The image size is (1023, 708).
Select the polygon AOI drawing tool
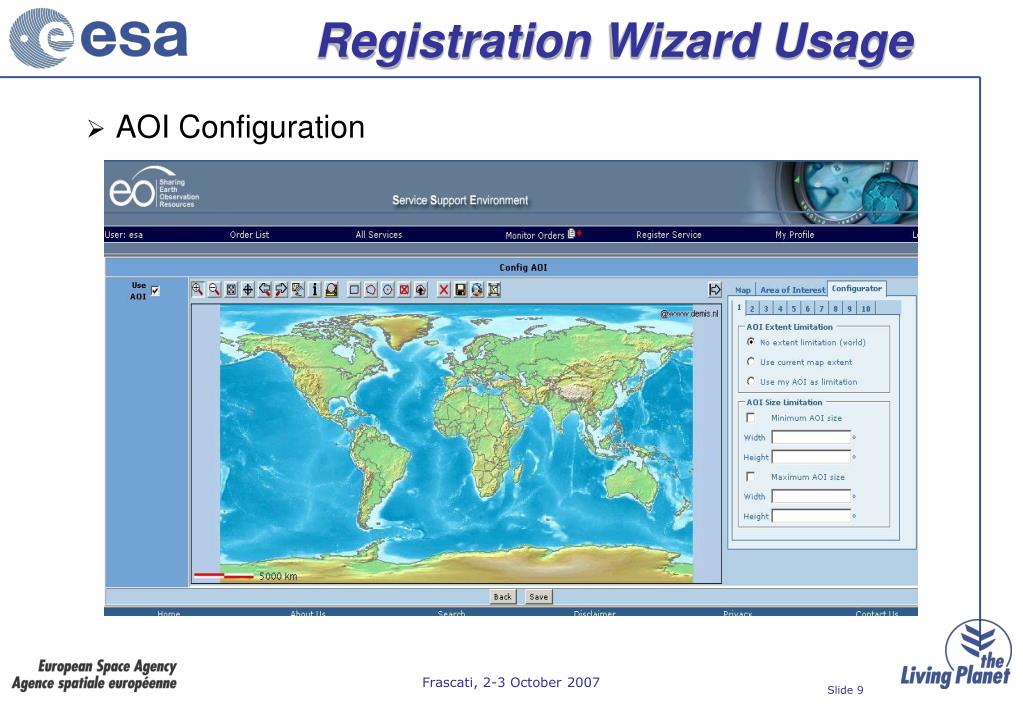point(371,289)
